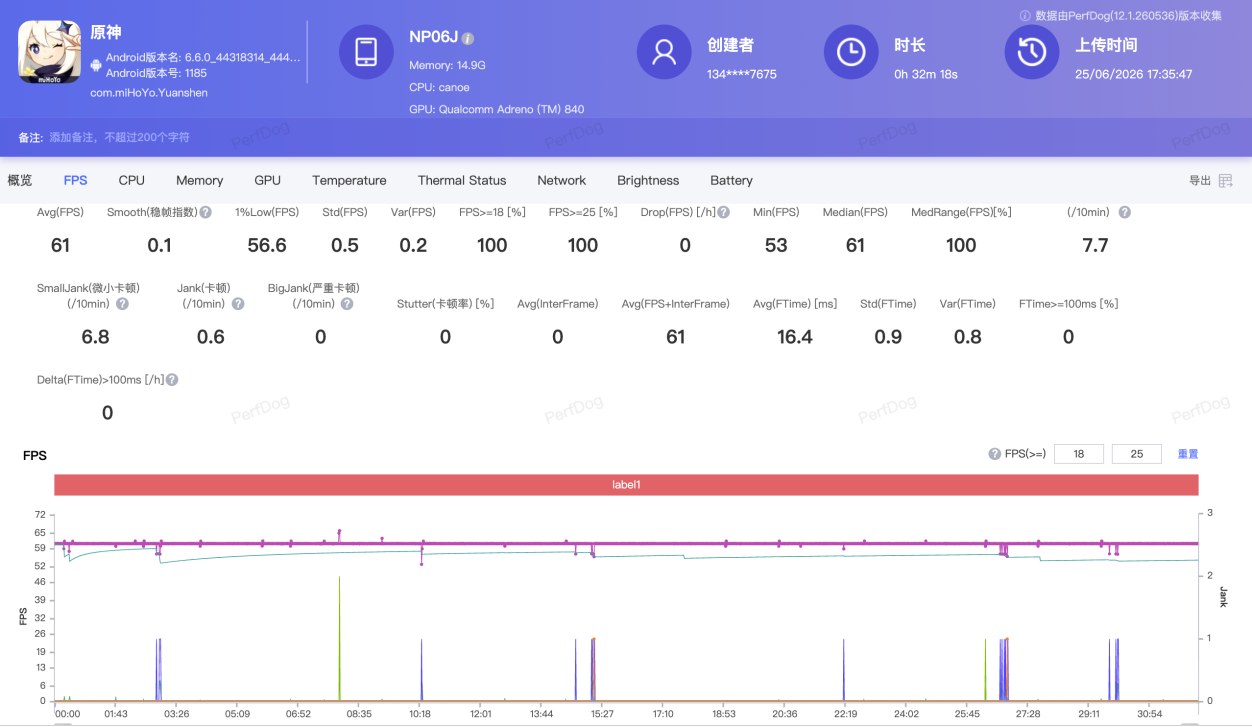
Task: Select the Battery tab
Action: coord(731,181)
